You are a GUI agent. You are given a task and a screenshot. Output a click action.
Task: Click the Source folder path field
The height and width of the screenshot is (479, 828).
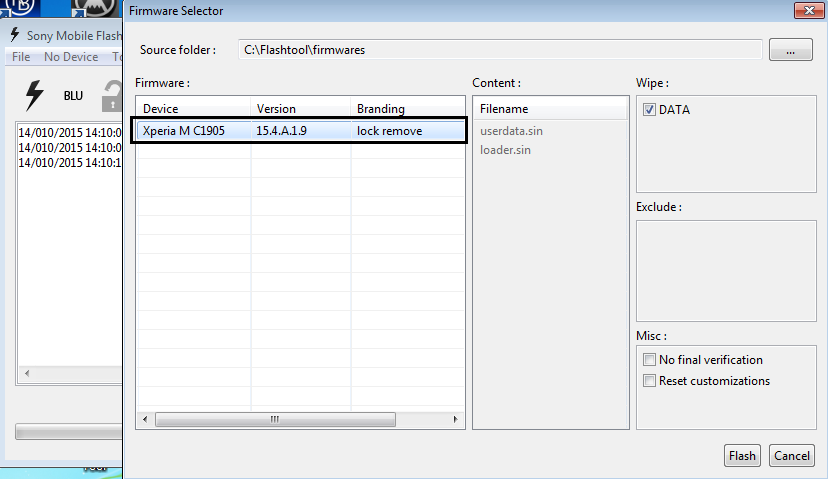[x=500, y=50]
